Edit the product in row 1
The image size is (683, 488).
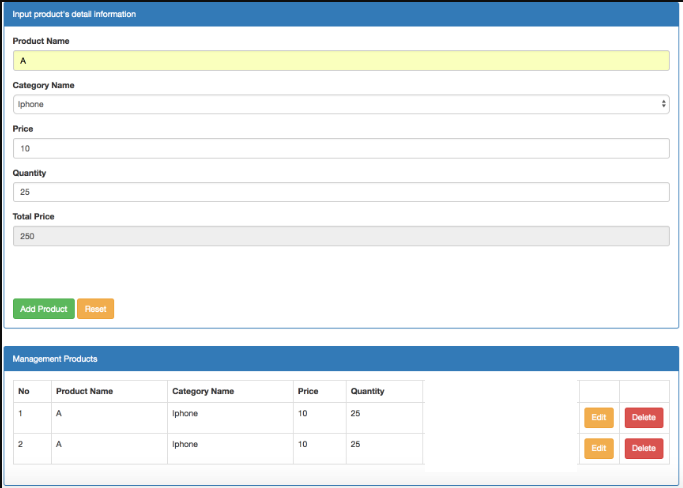(598, 418)
